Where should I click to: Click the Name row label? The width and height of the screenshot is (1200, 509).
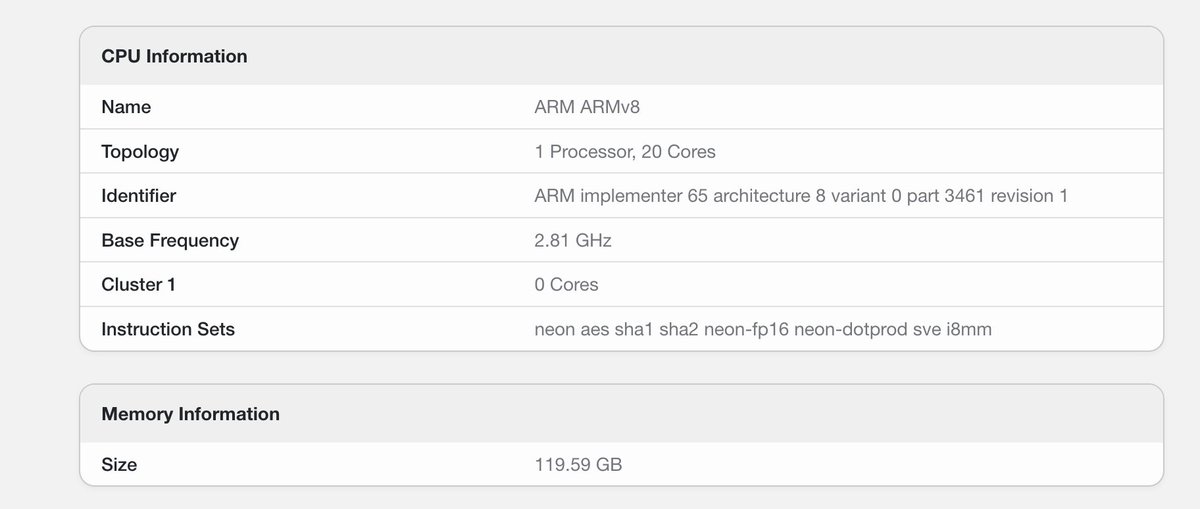[126, 107]
